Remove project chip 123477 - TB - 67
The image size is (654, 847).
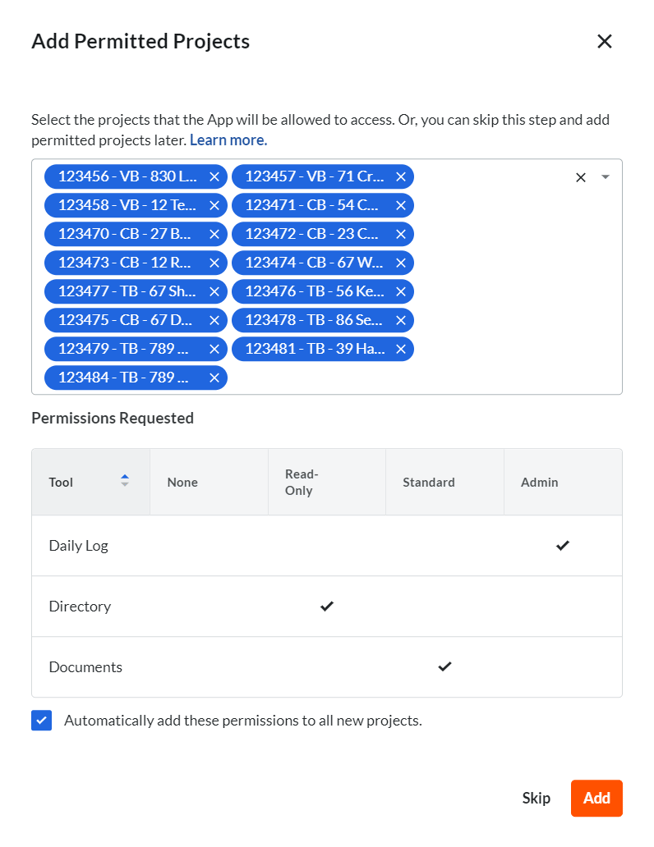[x=214, y=291]
